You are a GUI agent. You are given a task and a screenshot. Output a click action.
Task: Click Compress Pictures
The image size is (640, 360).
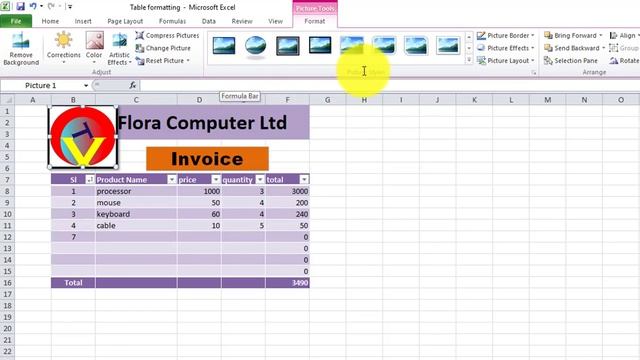[x=167, y=36]
